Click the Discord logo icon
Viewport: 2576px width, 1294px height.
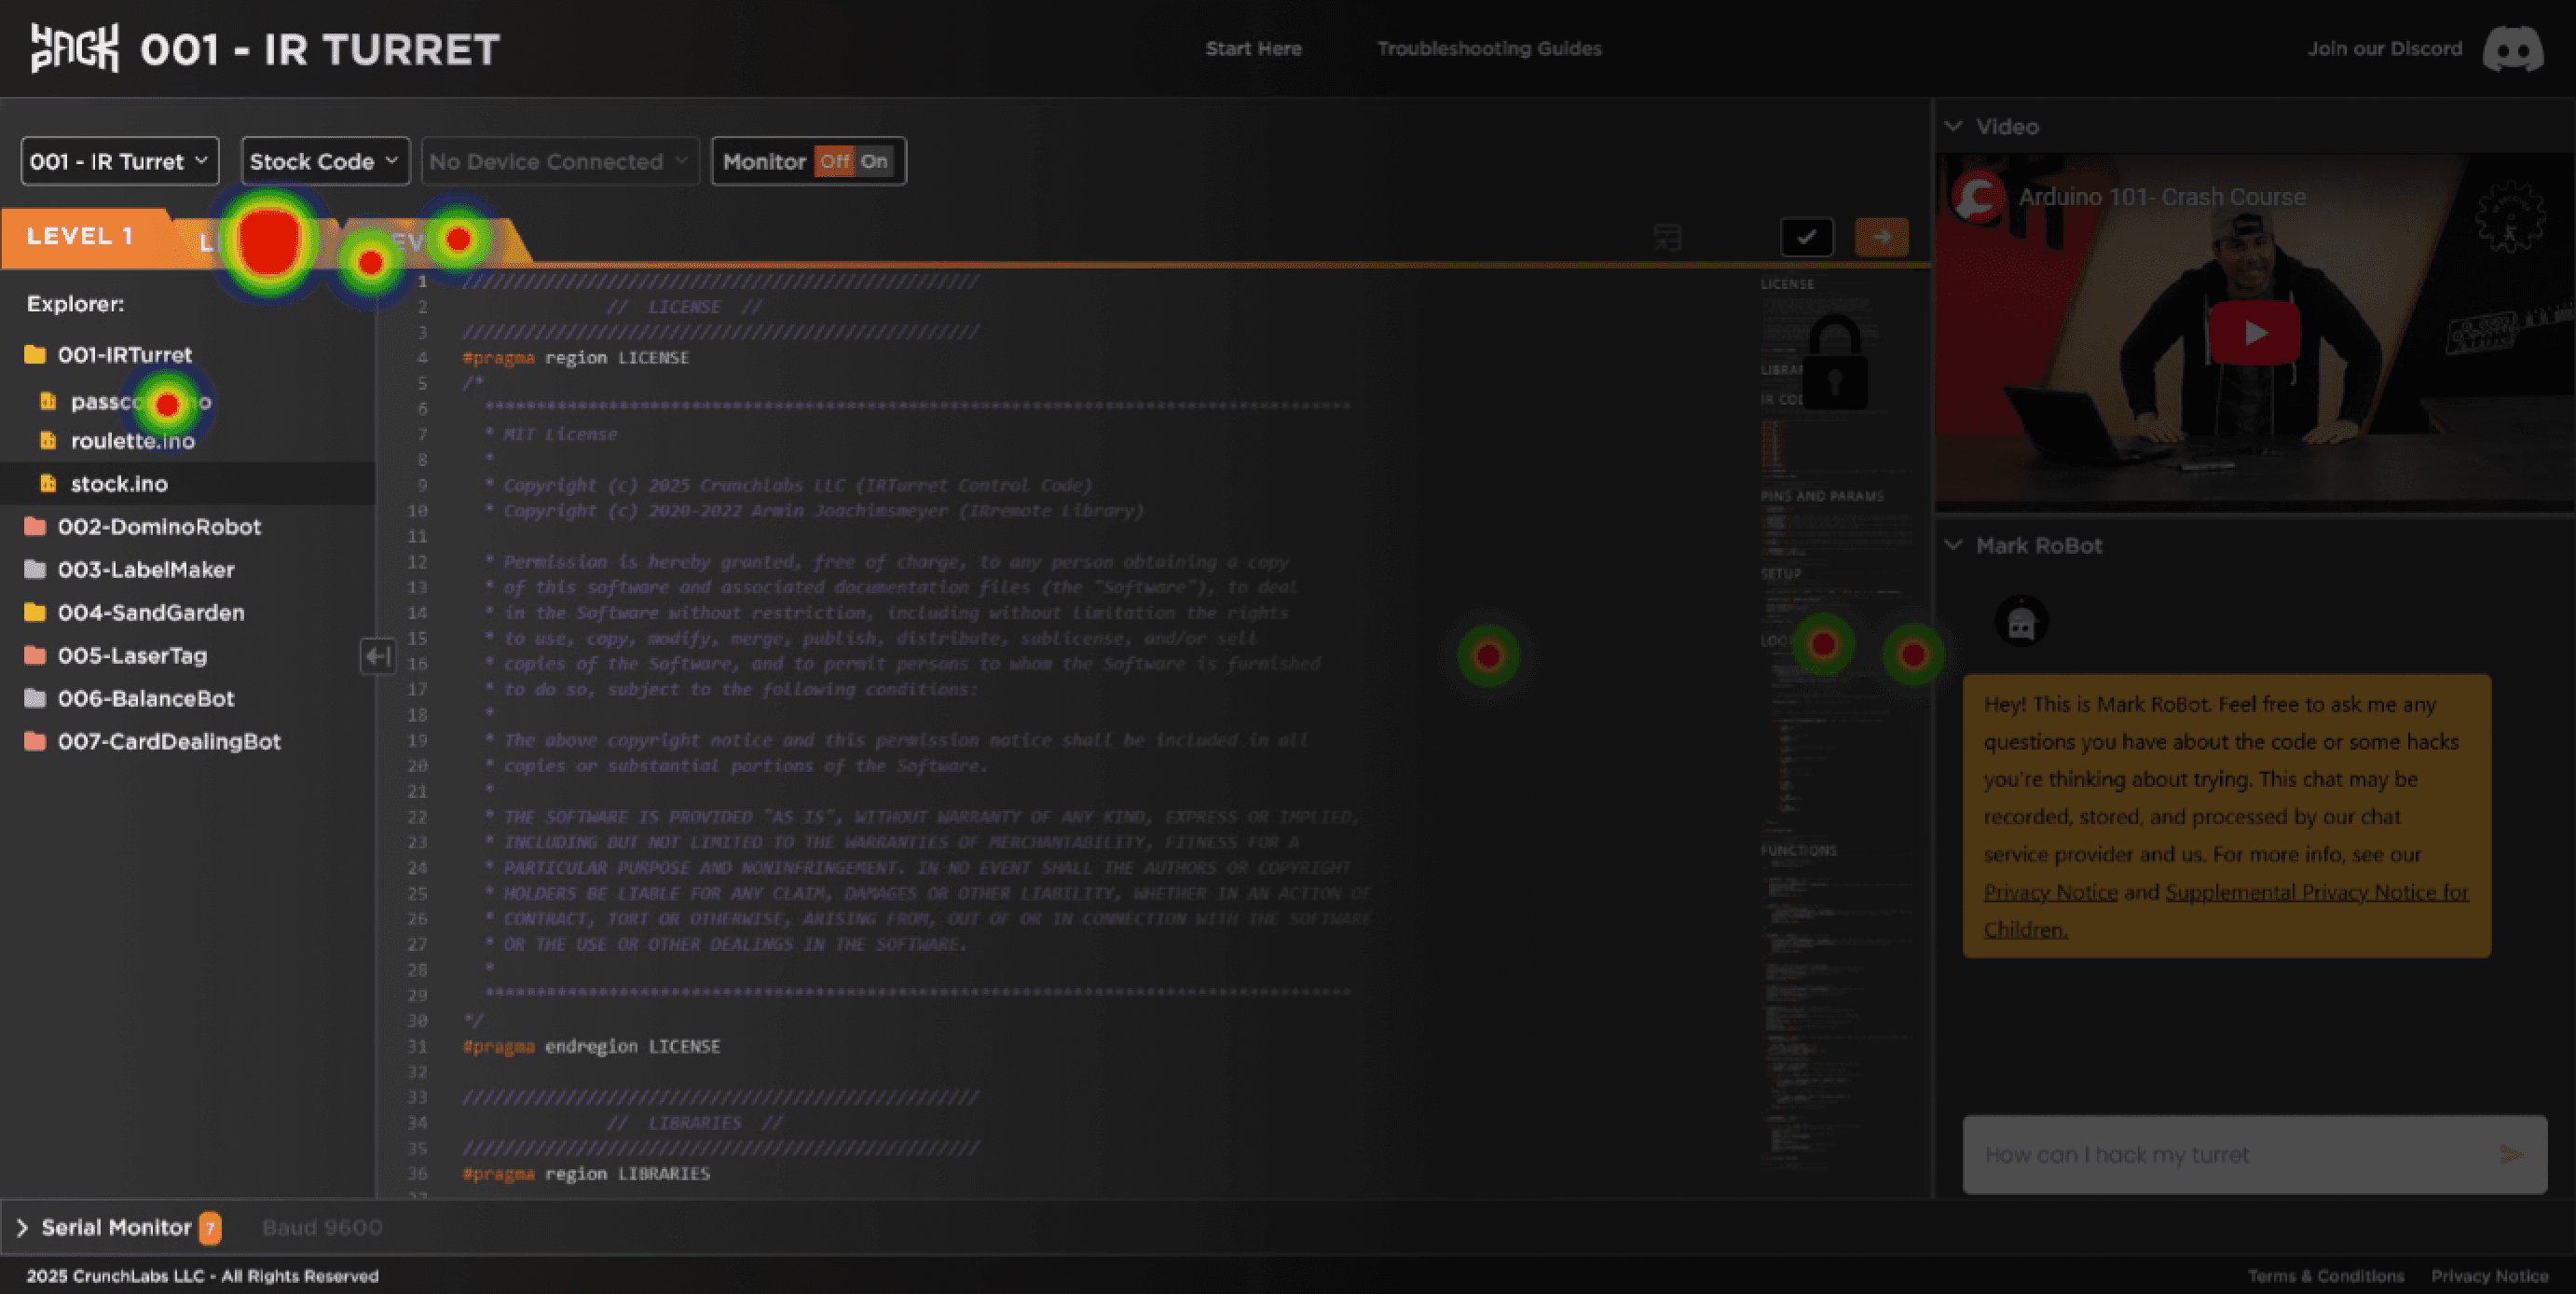click(x=2512, y=49)
